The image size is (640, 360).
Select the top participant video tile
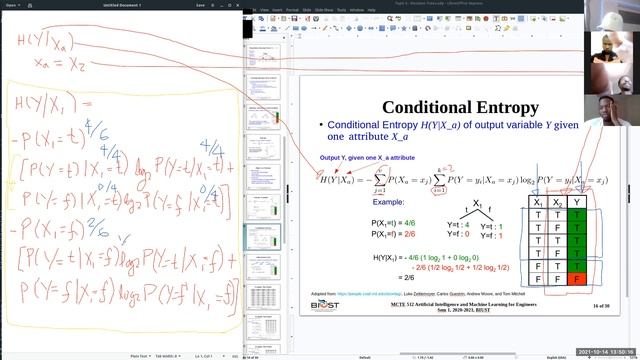[612, 16]
